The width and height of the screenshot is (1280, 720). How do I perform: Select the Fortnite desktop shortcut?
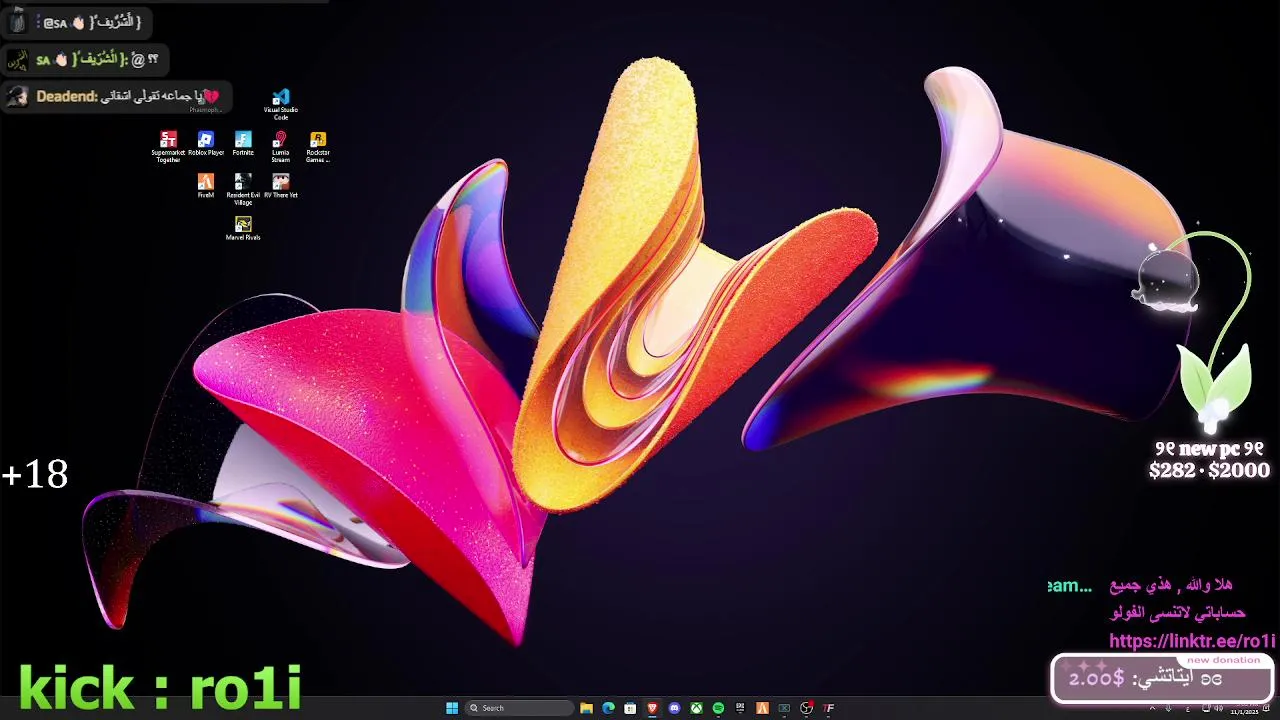pyautogui.click(x=243, y=144)
